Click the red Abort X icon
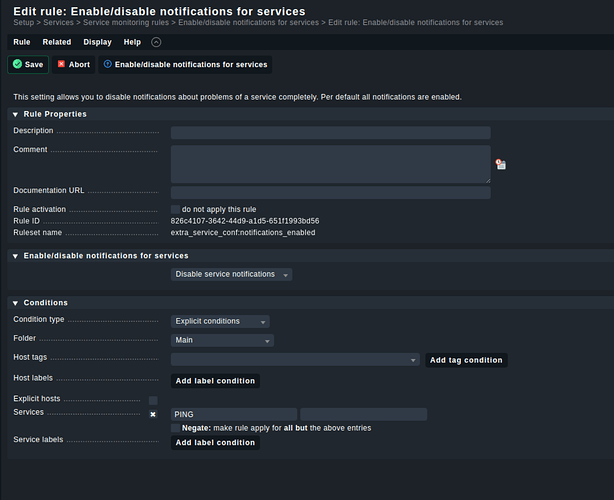The image size is (614, 500). point(62,64)
